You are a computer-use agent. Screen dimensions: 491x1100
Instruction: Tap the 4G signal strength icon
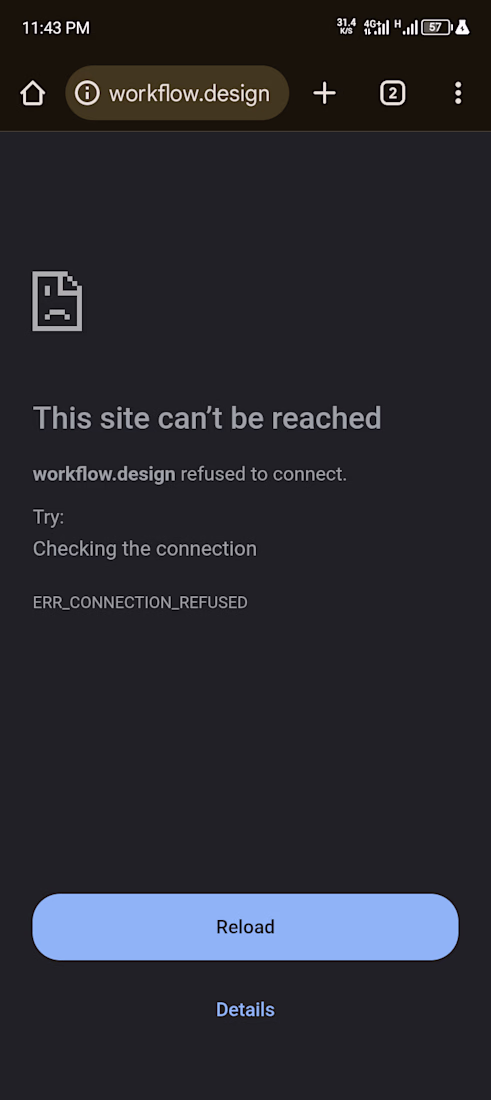click(x=376, y=27)
